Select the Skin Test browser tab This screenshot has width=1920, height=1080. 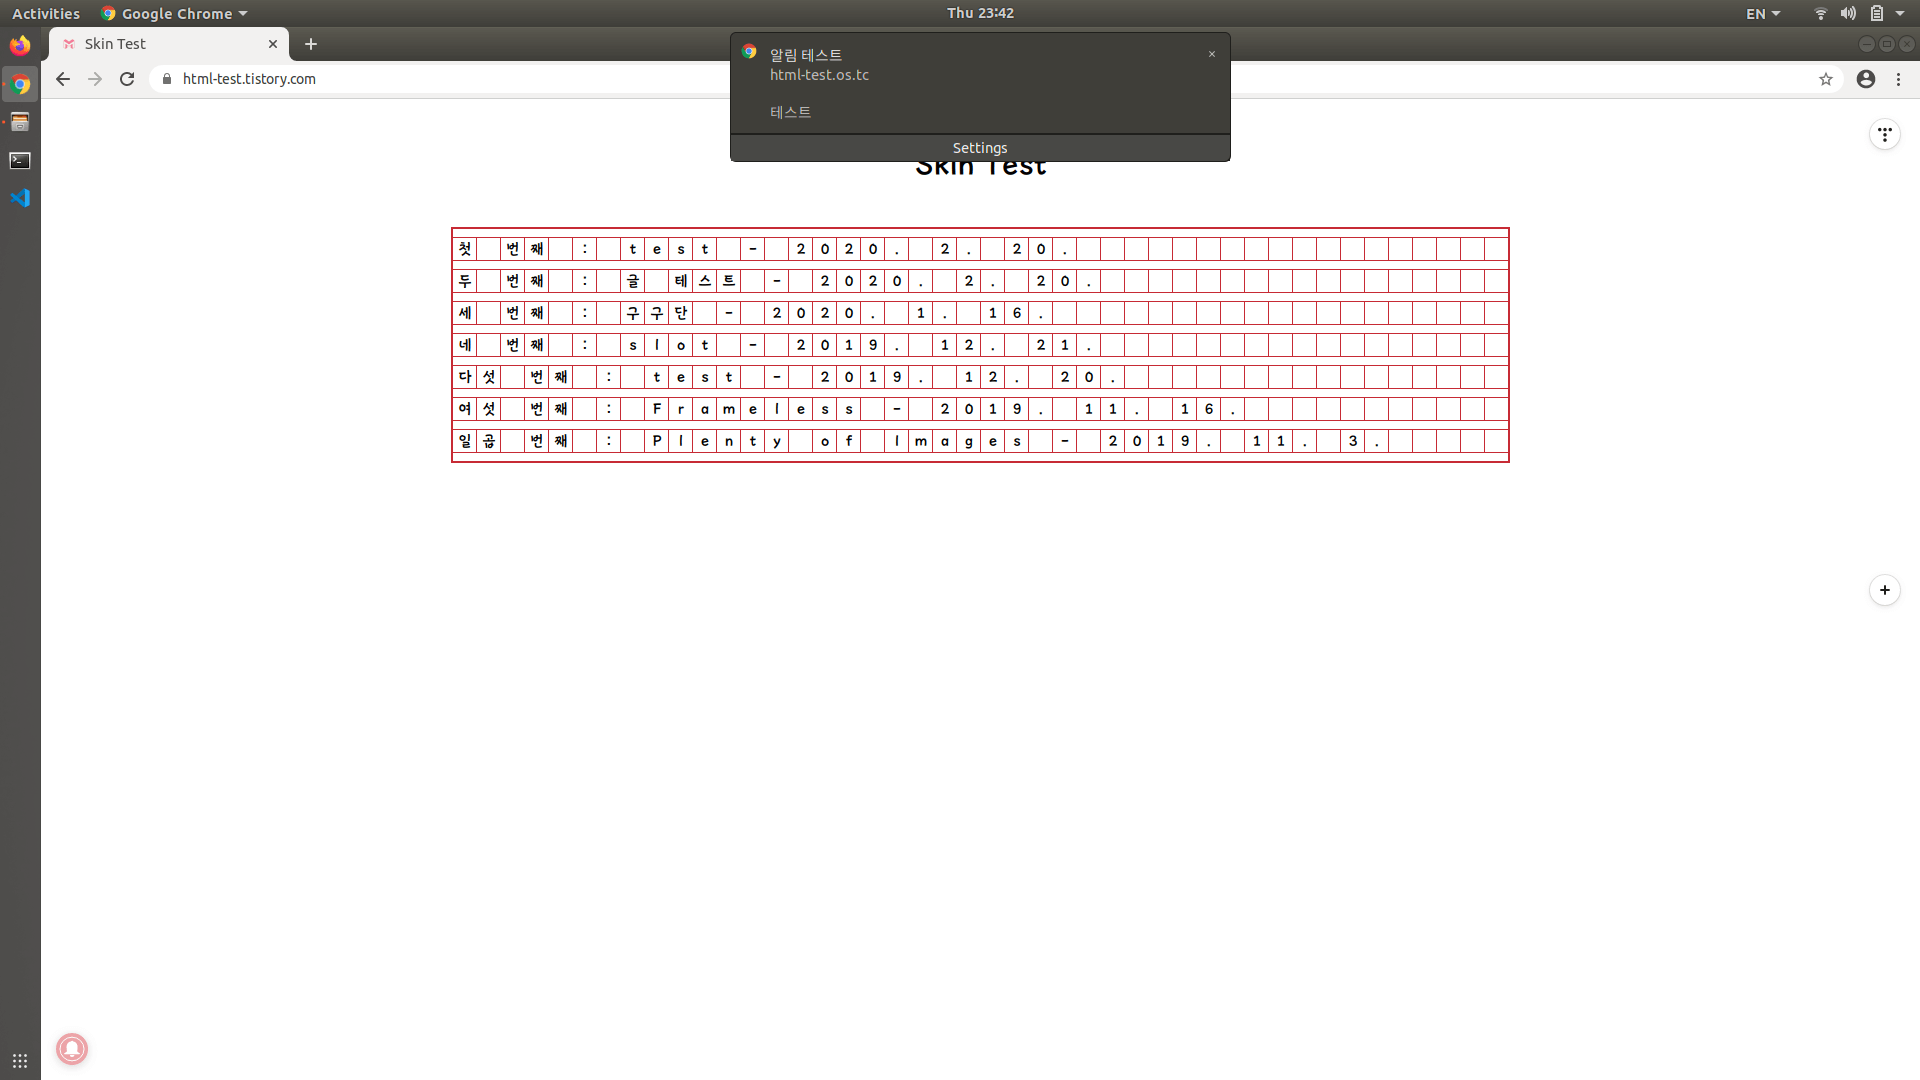(x=160, y=44)
